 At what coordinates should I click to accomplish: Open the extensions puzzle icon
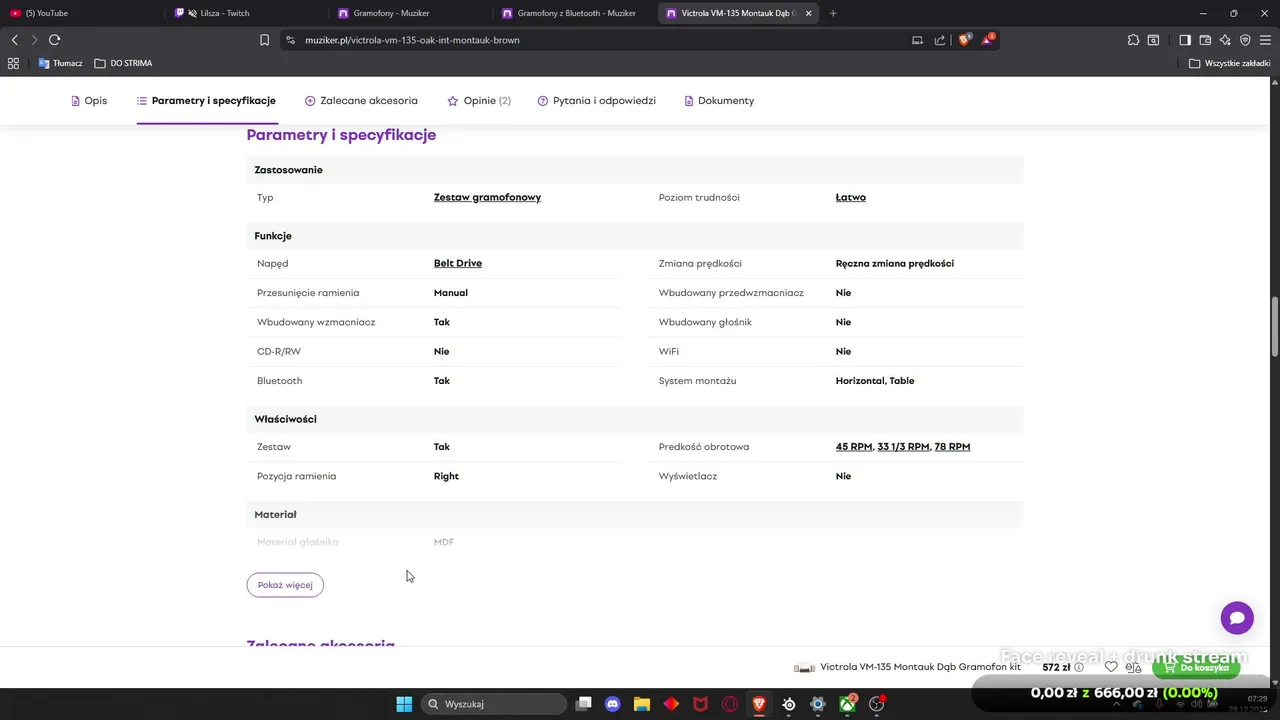click(x=1133, y=40)
